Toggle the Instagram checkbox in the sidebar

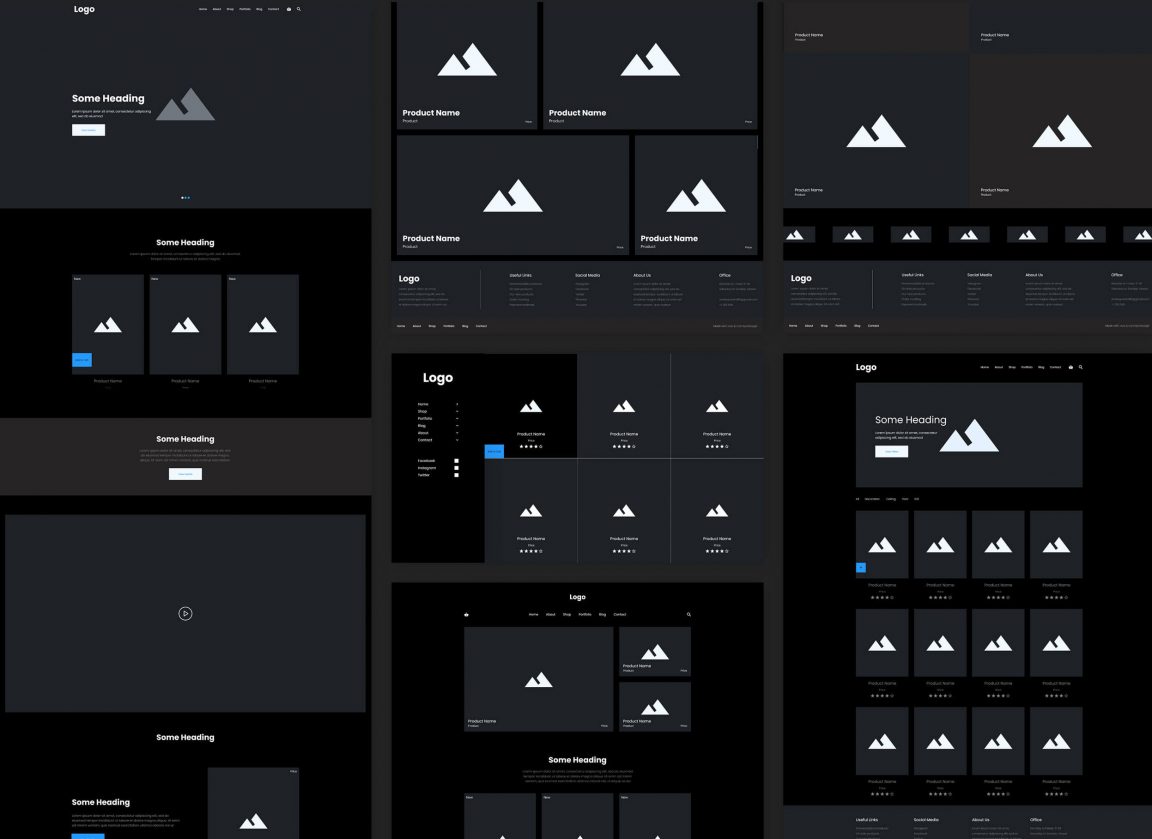click(456, 468)
